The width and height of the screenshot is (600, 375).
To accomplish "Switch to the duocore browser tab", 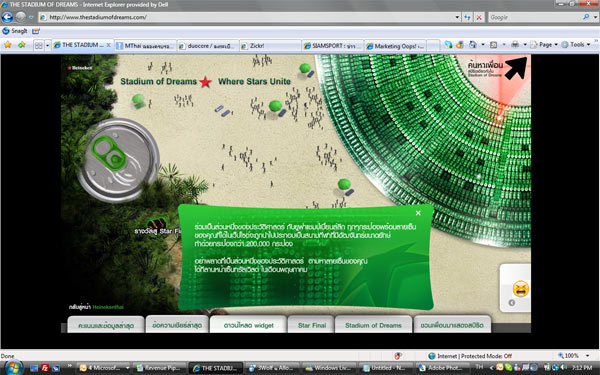I will (208, 46).
